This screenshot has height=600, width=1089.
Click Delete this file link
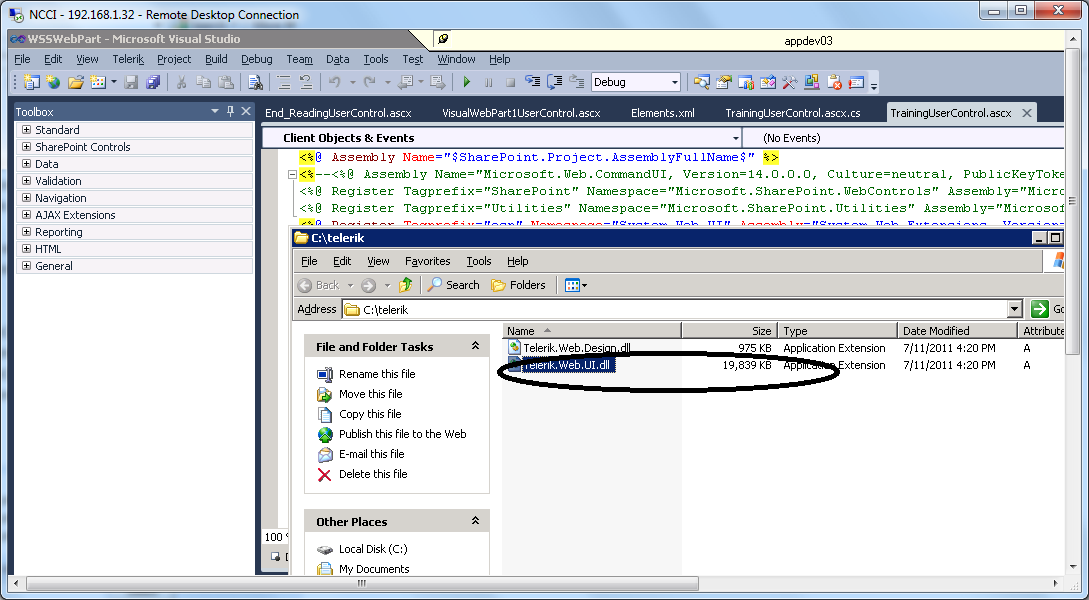point(373,474)
